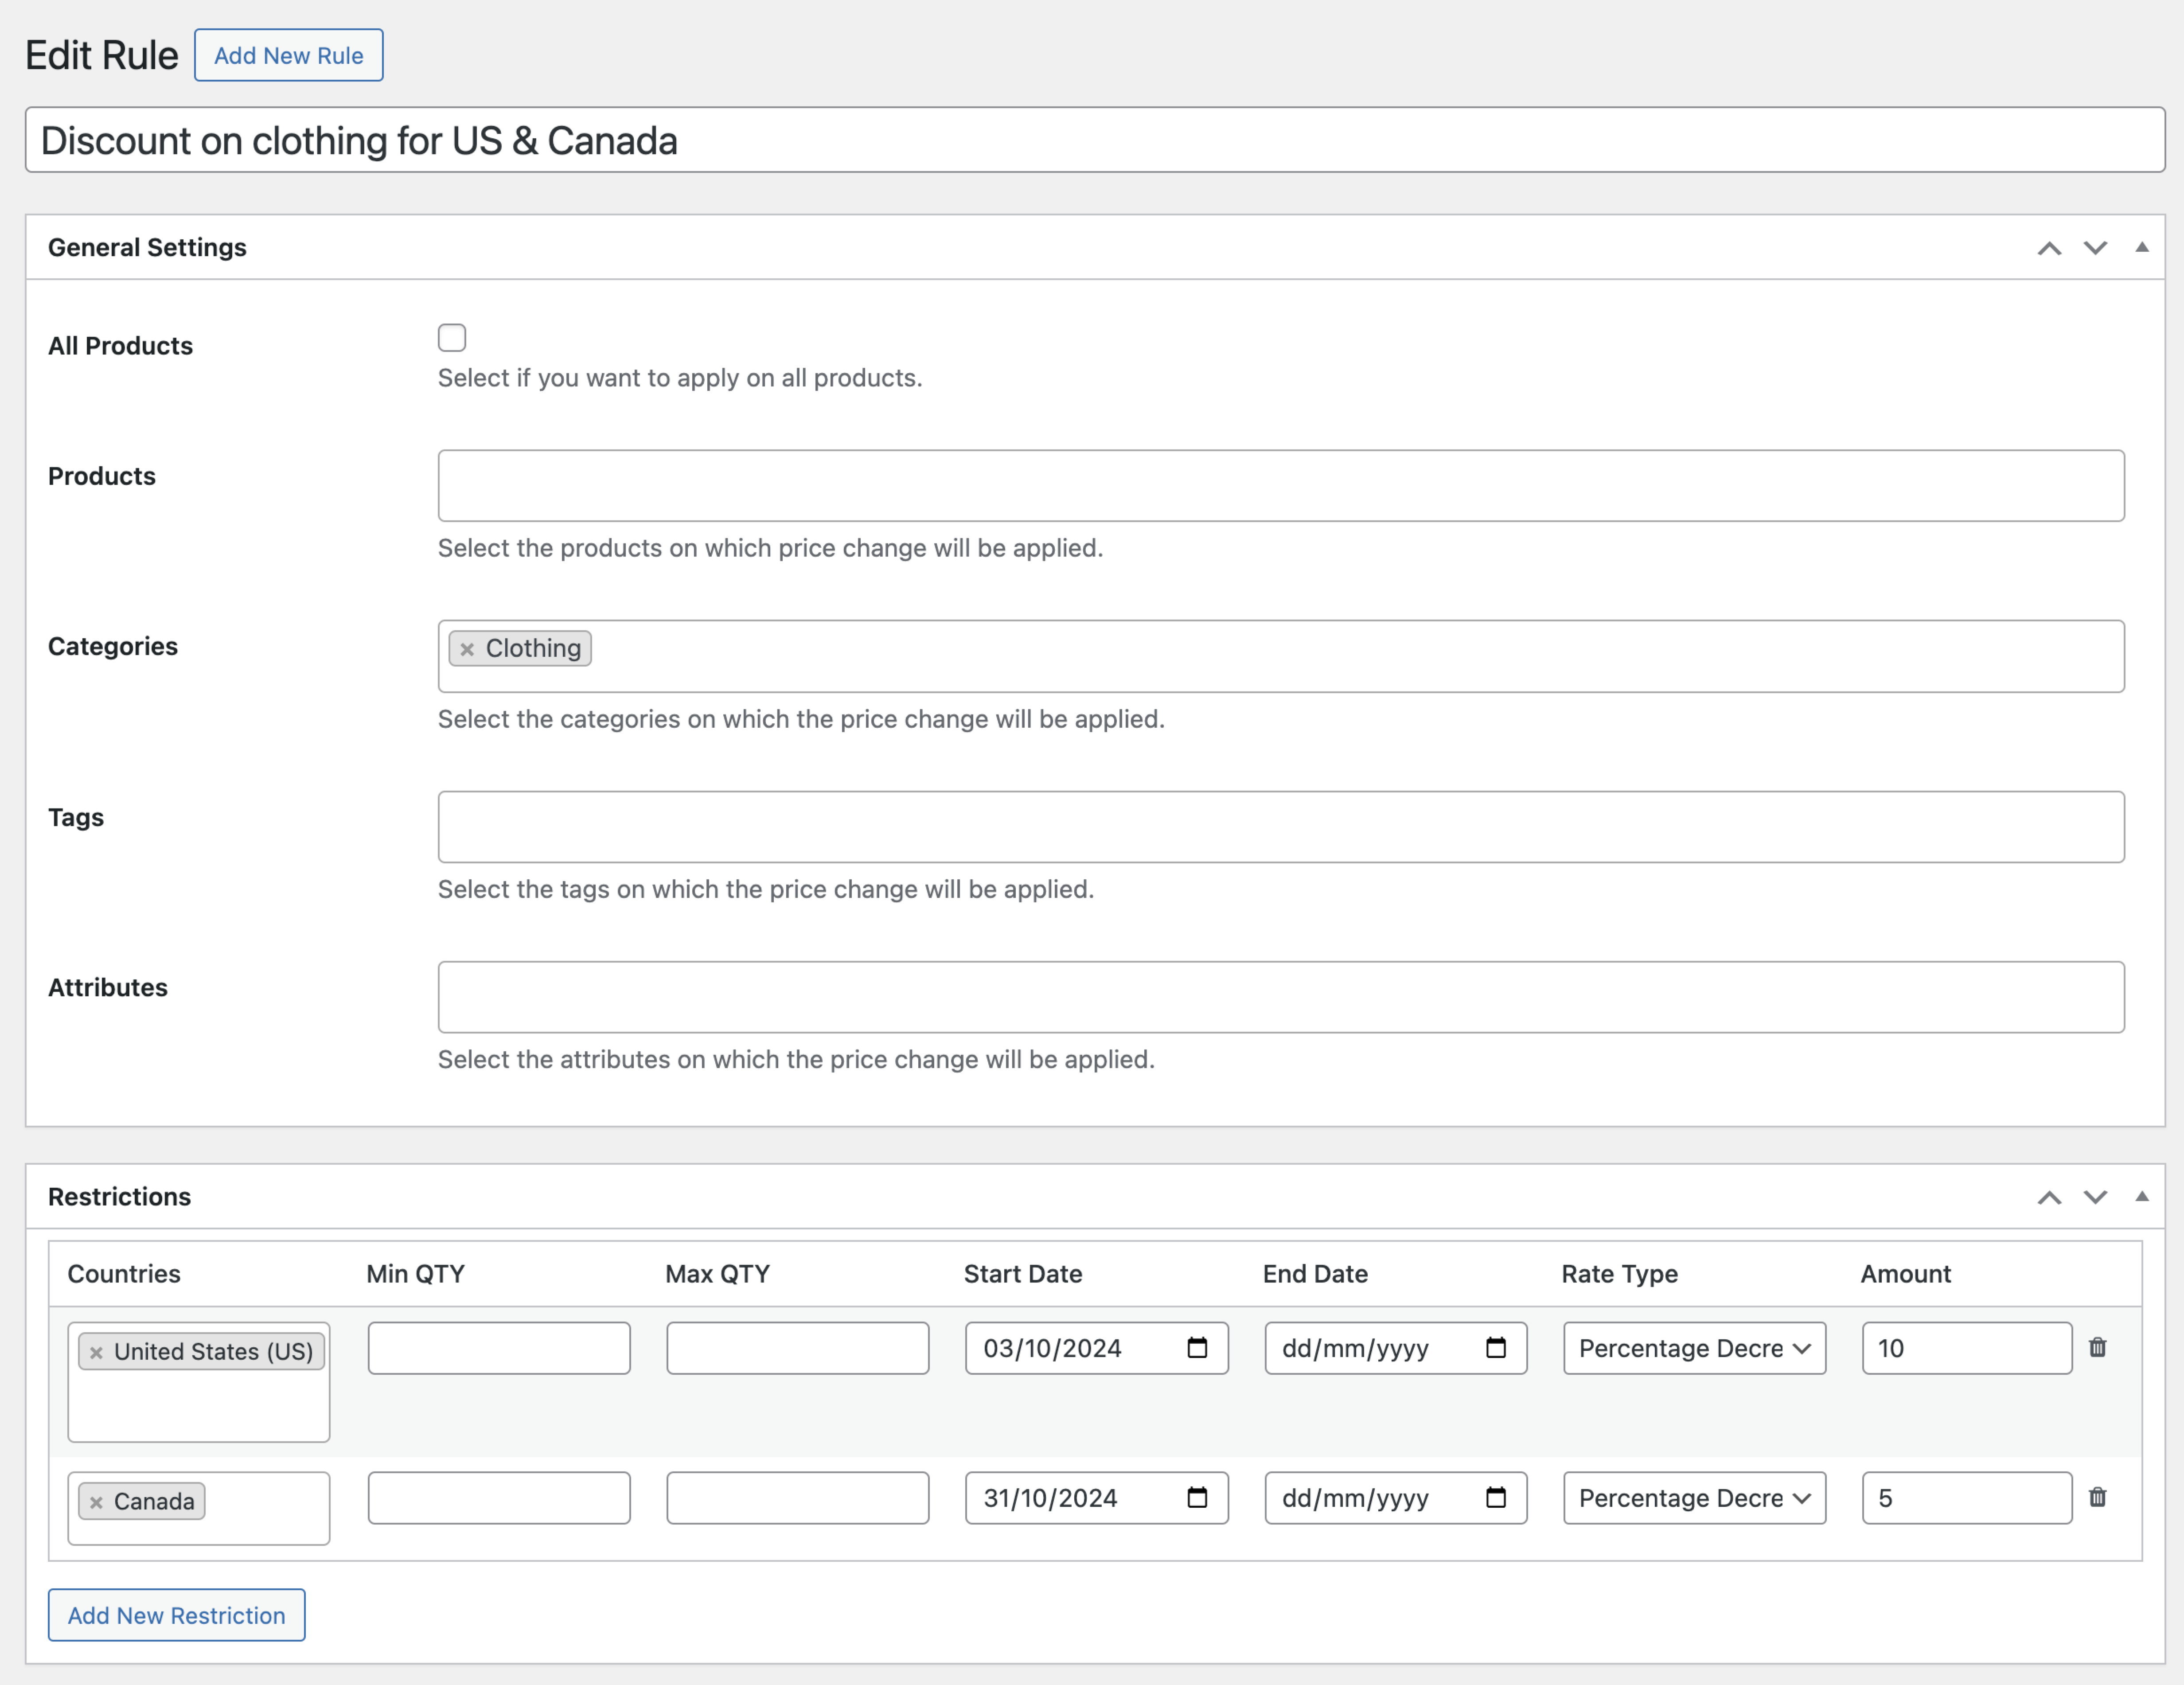Screen dimensions: 2184x1685
Task: Enable the All Products checkbox
Action: click(x=451, y=338)
